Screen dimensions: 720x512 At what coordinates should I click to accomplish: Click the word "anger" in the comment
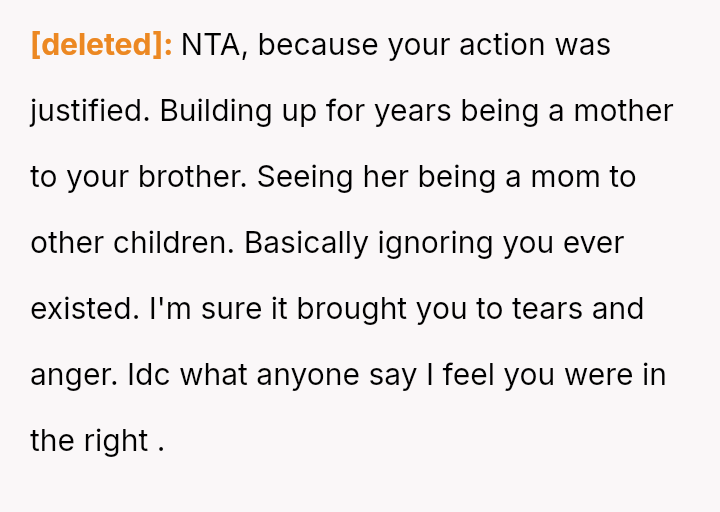75,375
